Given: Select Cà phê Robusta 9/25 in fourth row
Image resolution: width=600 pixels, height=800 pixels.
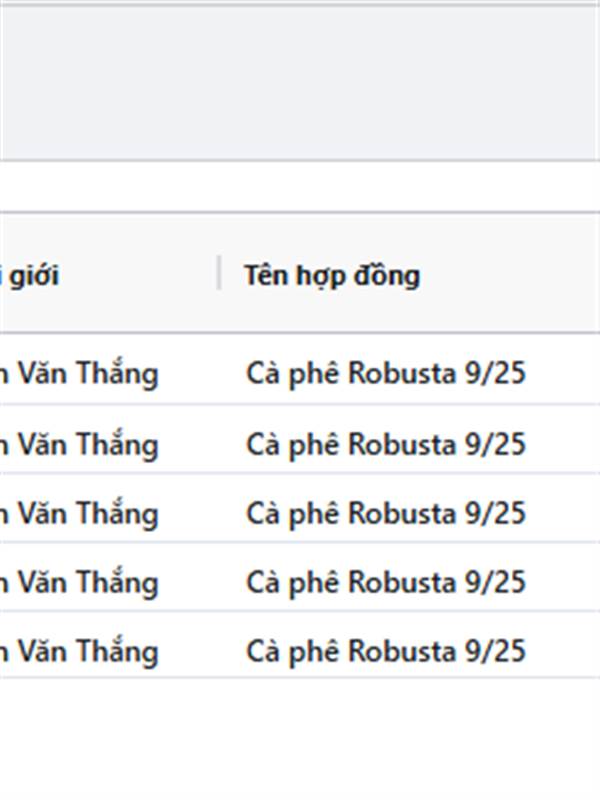Looking at the screenshot, I should (x=386, y=582).
